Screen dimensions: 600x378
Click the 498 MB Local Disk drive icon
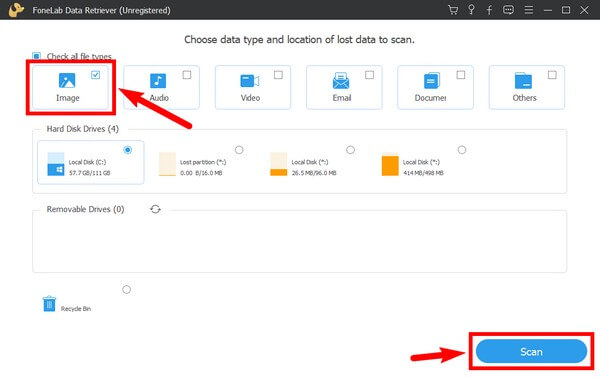pos(390,164)
